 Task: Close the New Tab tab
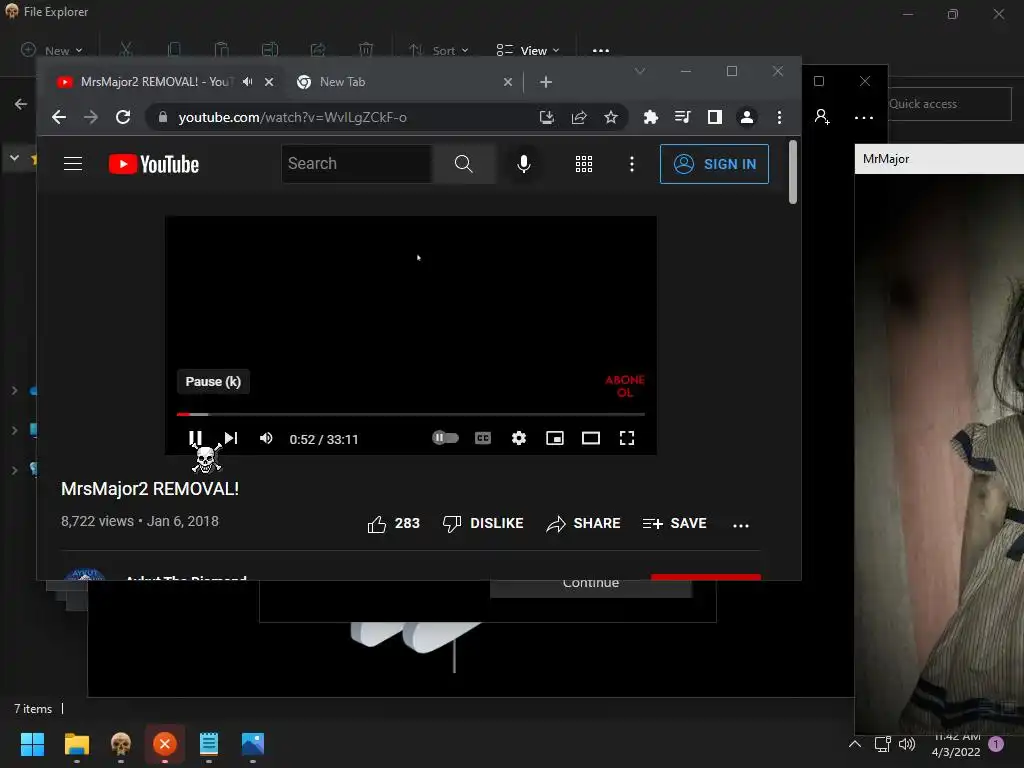[x=508, y=82]
